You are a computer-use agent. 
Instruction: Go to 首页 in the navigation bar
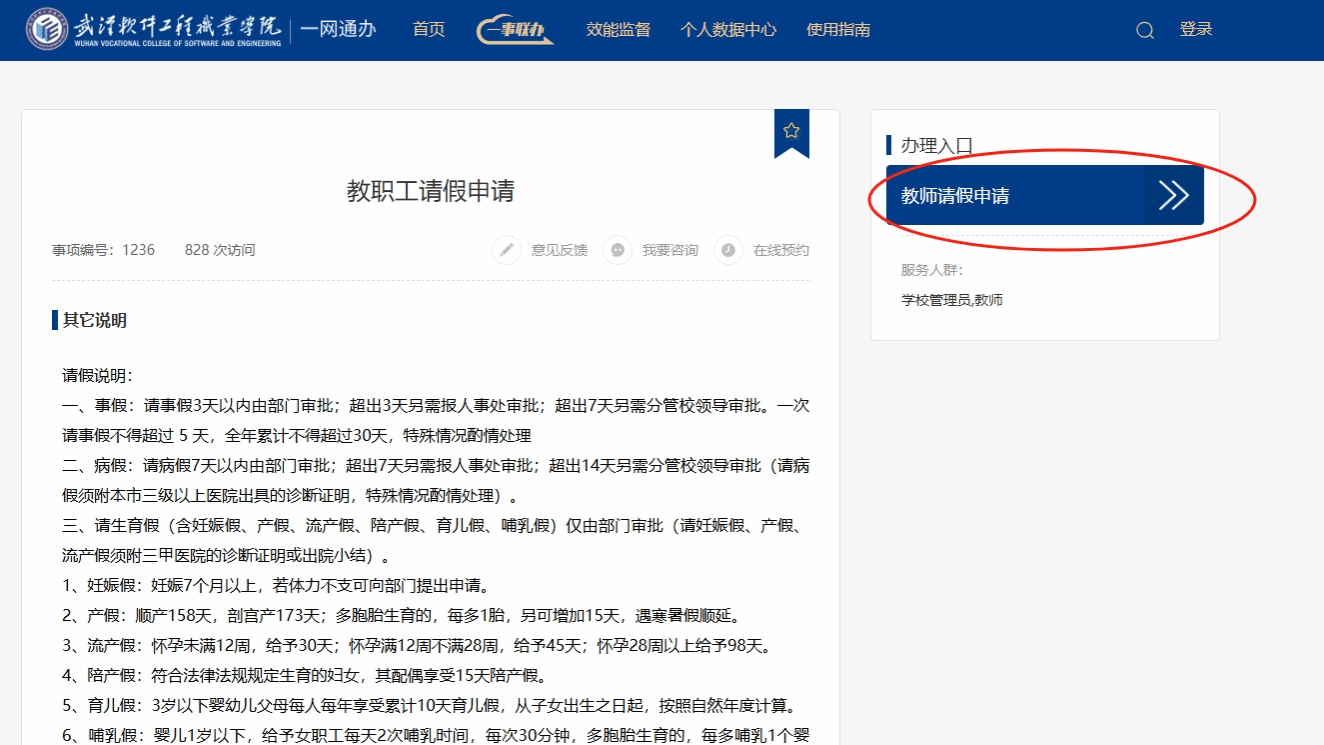(x=428, y=30)
